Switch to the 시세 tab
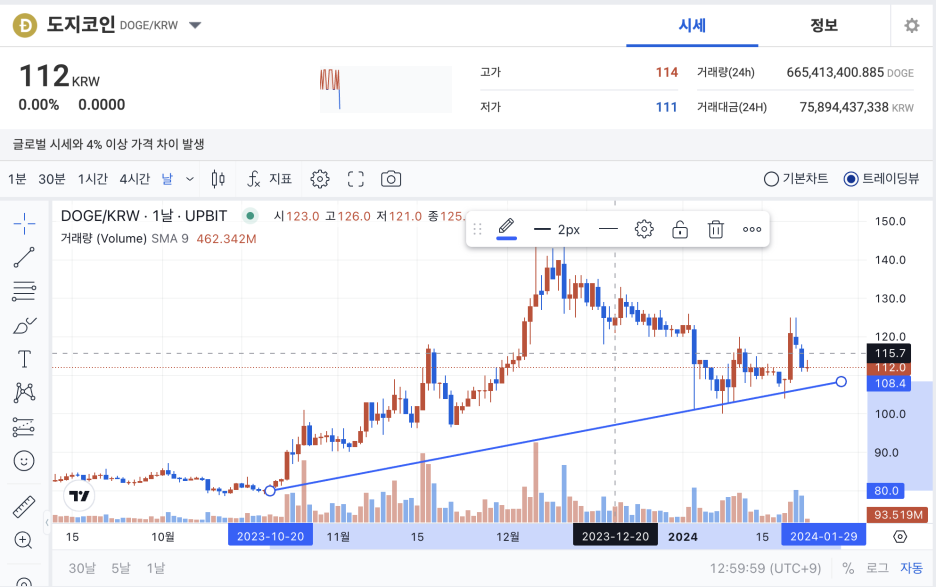This screenshot has height=587, width=936. [x=692, y=26]
